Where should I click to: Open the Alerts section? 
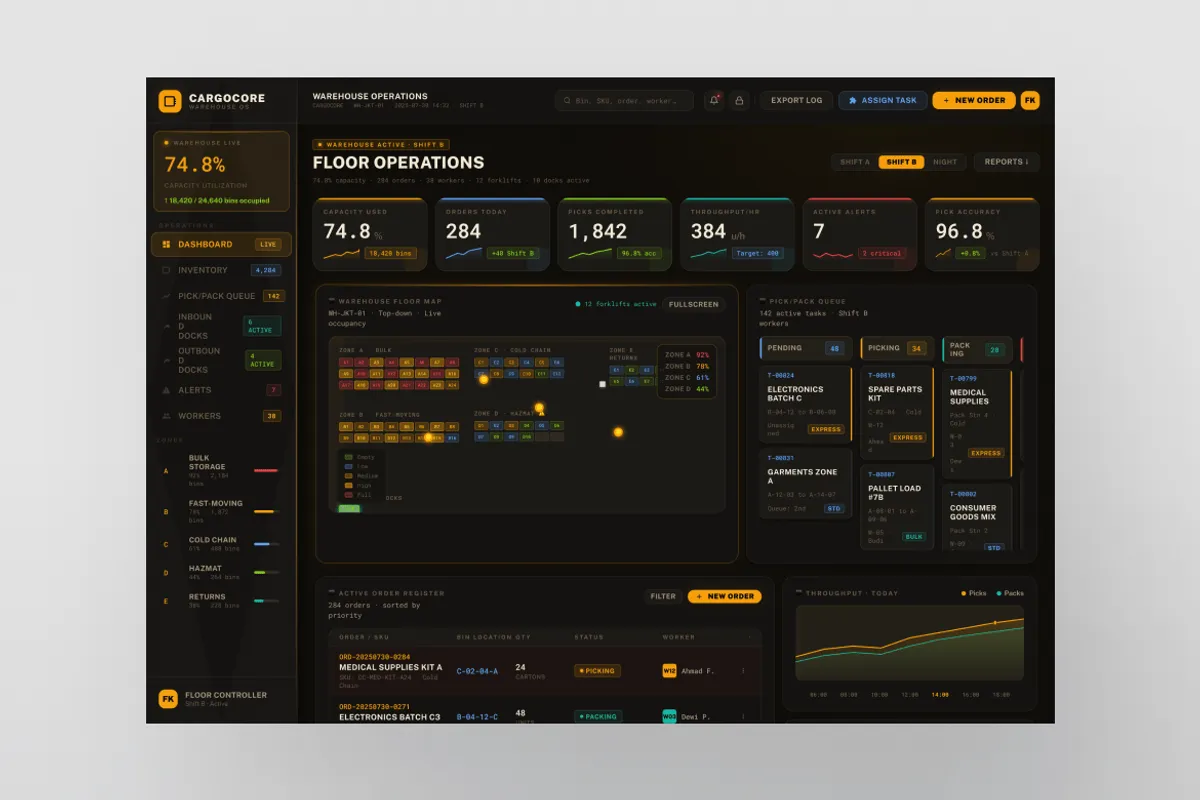tap(221, 390)
